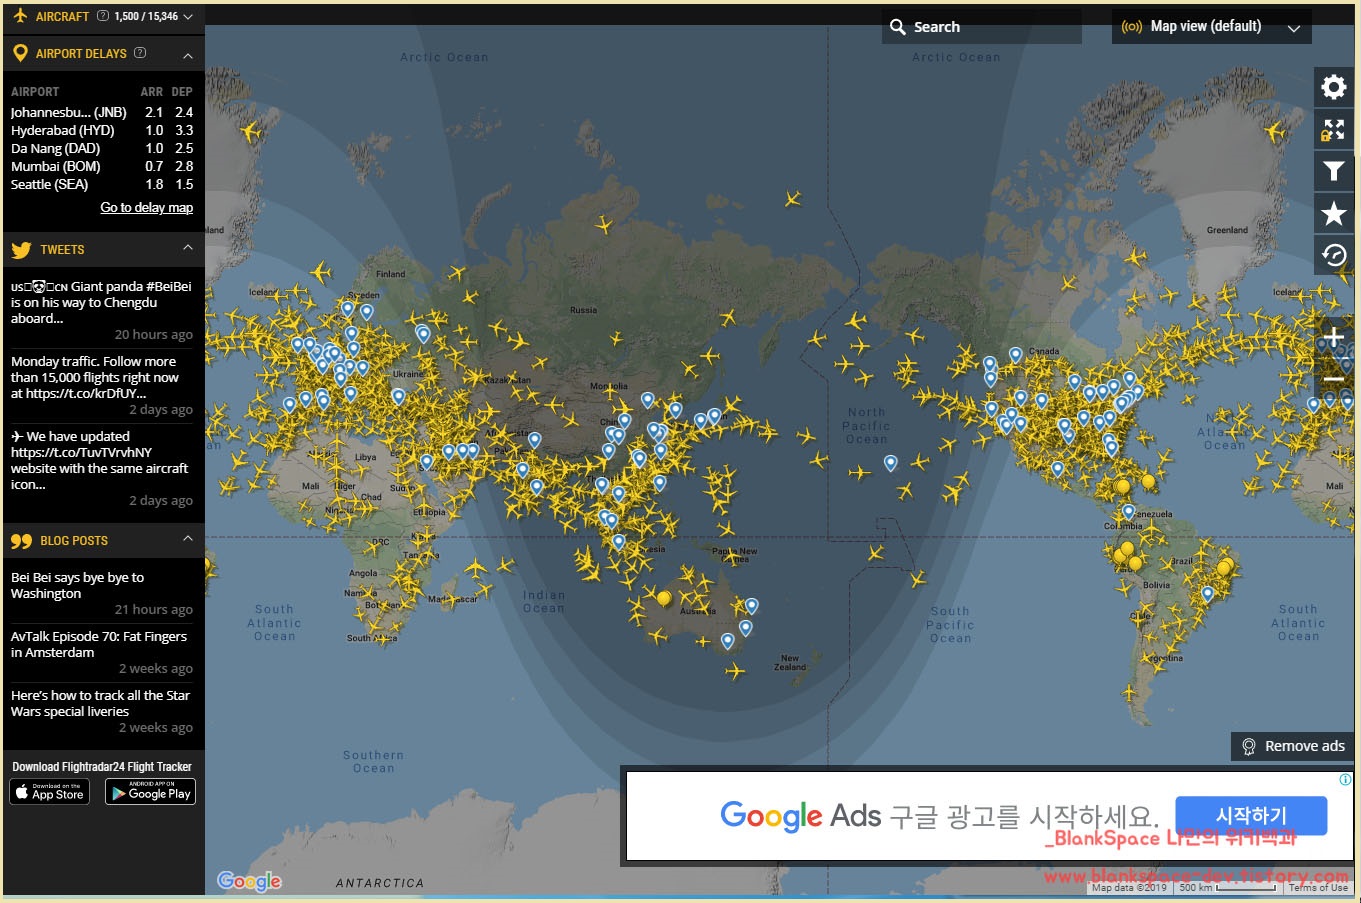Sort by DEP column header
Image resolution: width=1361 pixels, height=903 pixels.
coord(182,91)
